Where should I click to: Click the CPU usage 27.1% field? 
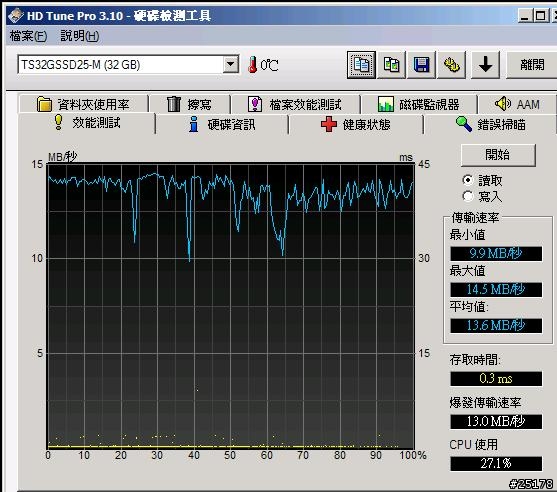pyautogui.click(x=496, y=464)
